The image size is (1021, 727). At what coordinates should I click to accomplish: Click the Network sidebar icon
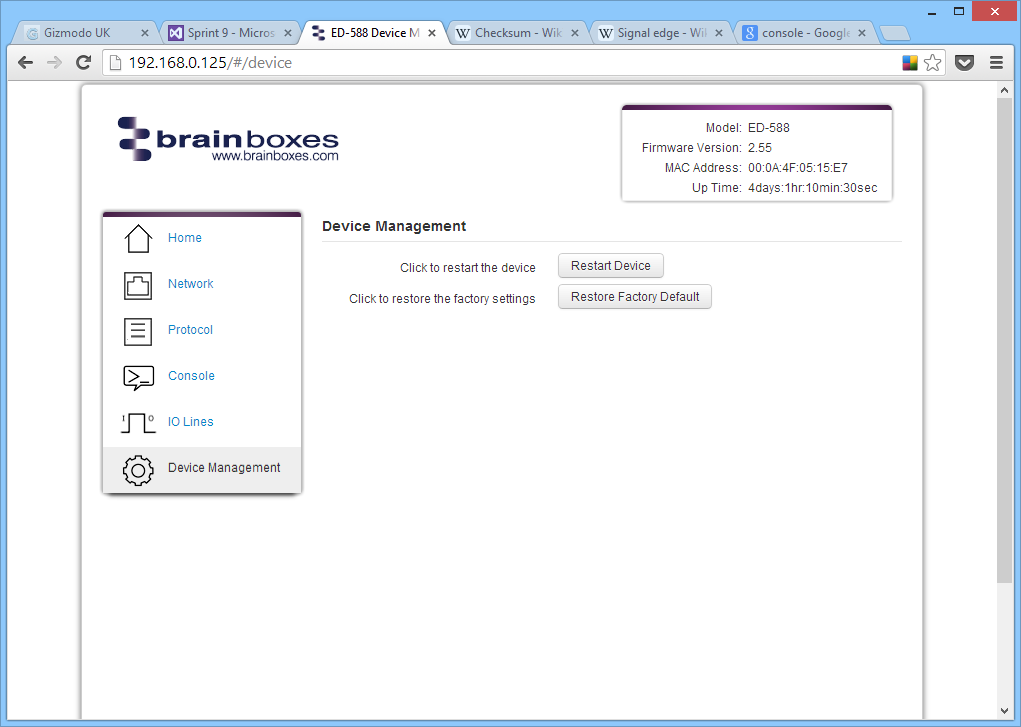coord(137,283)
